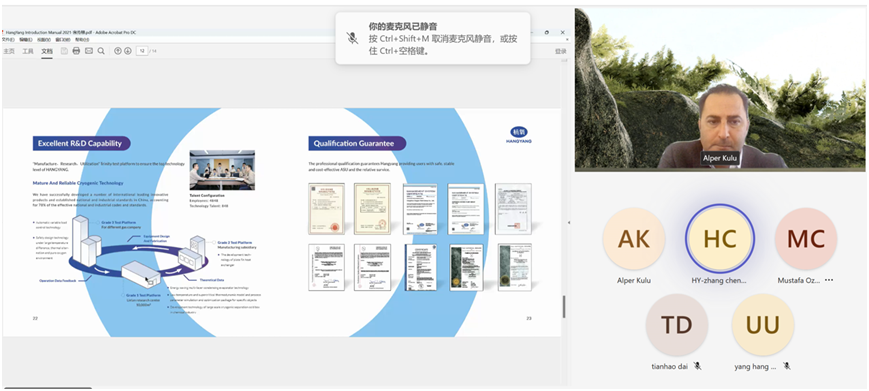Screen dimensions: 869x391
Task: Click the PDF vertical scrollbar handle
Action: [564, 306]
